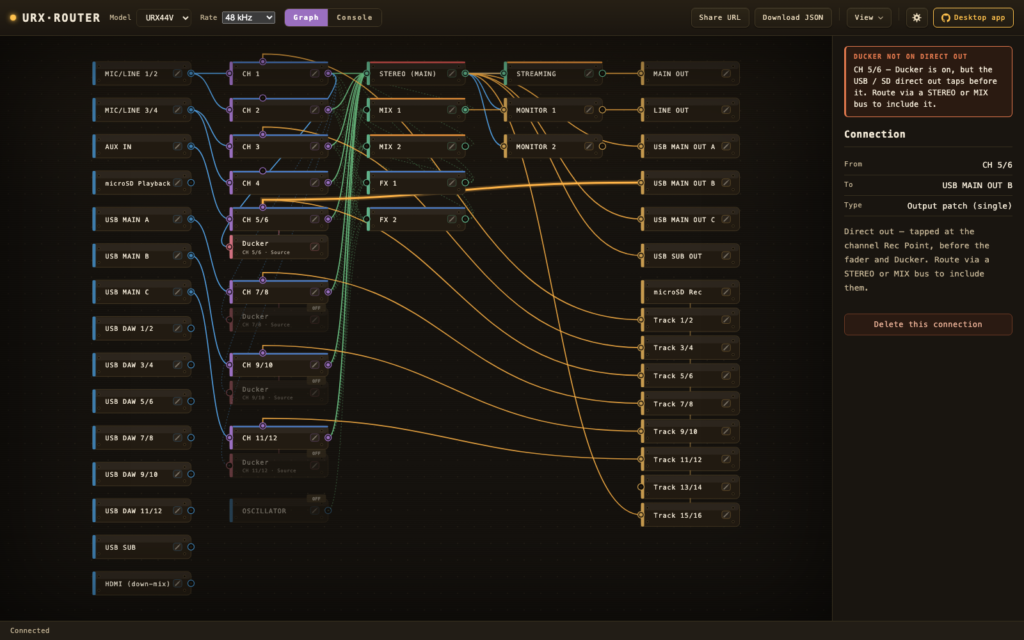Click the edit pencil on HDMI (down-mix) node
This screenshot has height=640, width=1024.
177,583
